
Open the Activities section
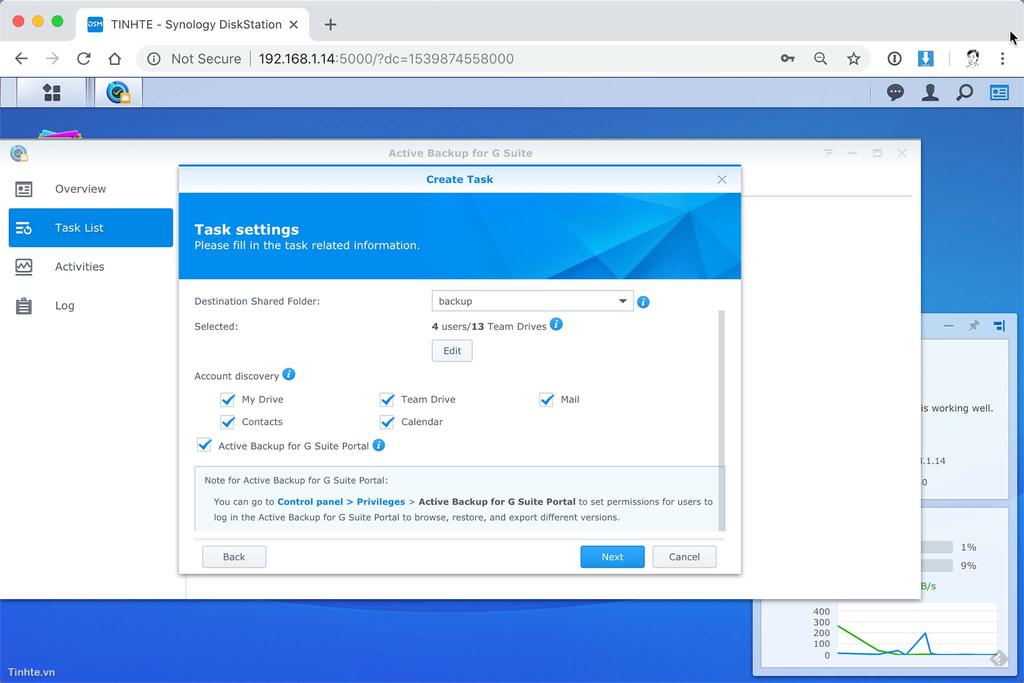[x=91, y=266]
